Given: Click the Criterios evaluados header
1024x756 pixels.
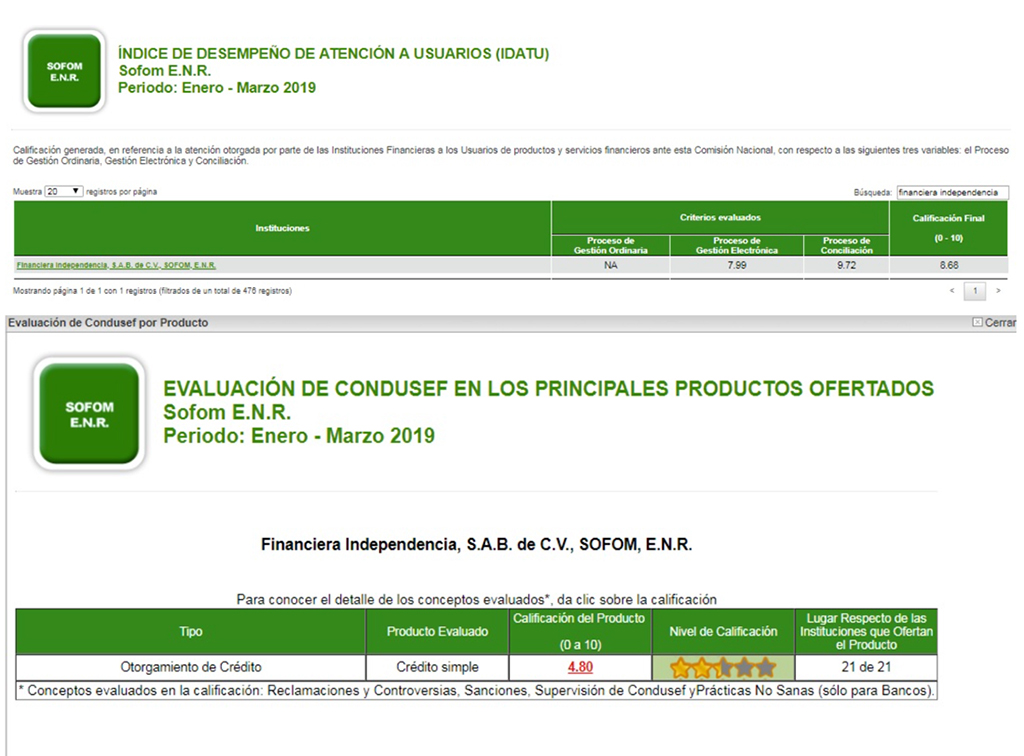Looking at the screenshot, I should (x=720, y=217).
